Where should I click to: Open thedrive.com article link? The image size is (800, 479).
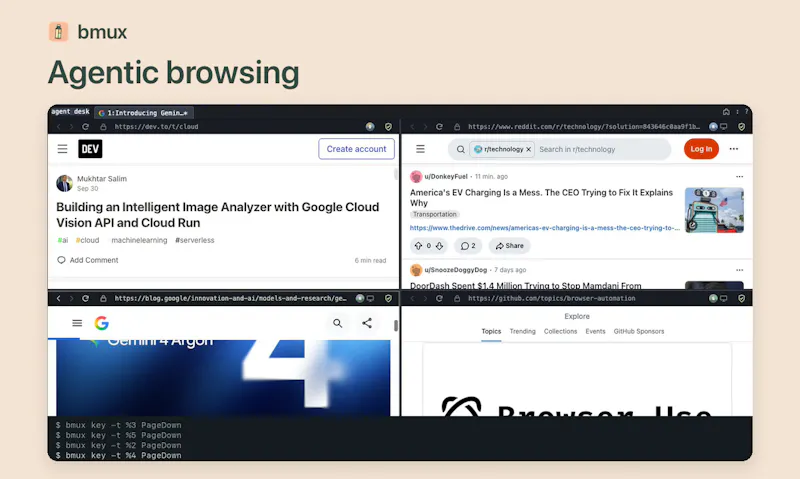544,228
